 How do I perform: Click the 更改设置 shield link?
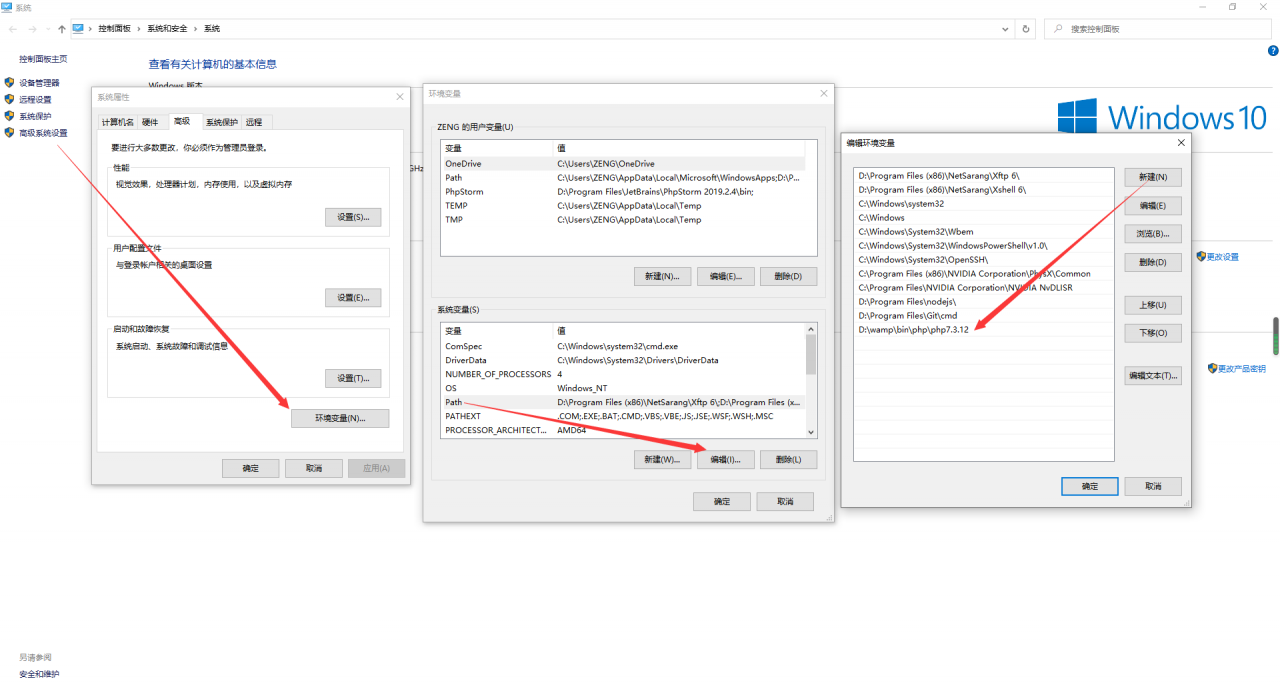point(1222,257)
